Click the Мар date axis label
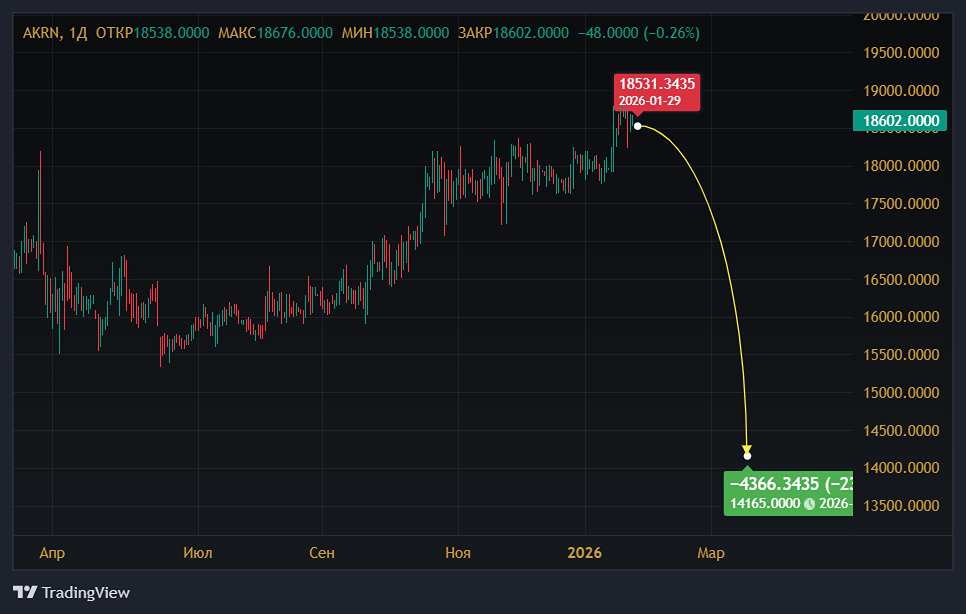Image resolution: width=966 pixels, height=614 pixels. click(711, 553)
